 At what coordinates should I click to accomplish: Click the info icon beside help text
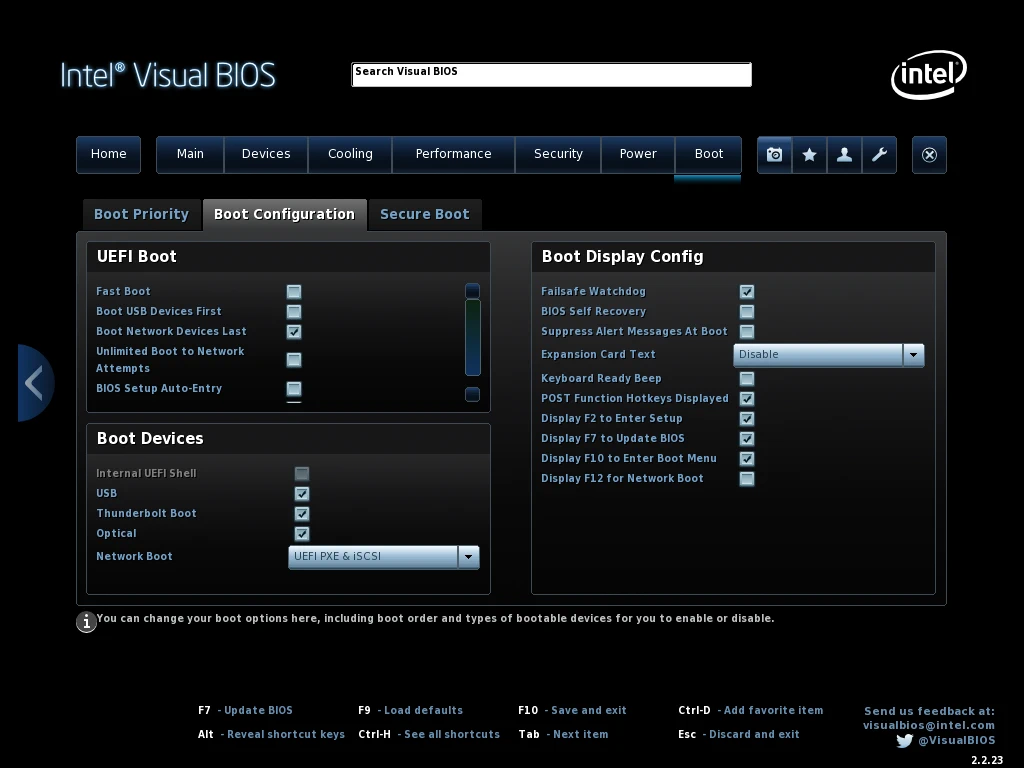87,622
